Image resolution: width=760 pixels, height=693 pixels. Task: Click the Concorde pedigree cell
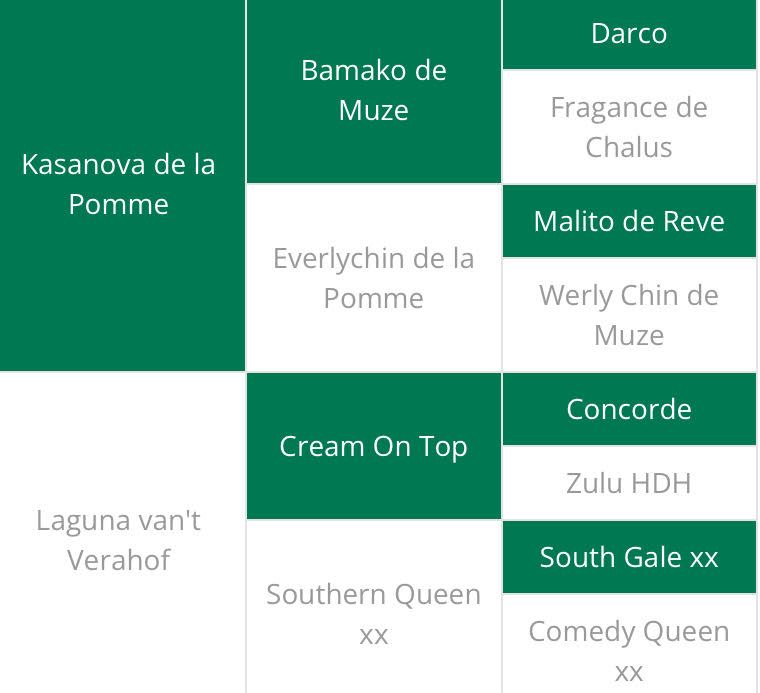[x=629, y=409]
